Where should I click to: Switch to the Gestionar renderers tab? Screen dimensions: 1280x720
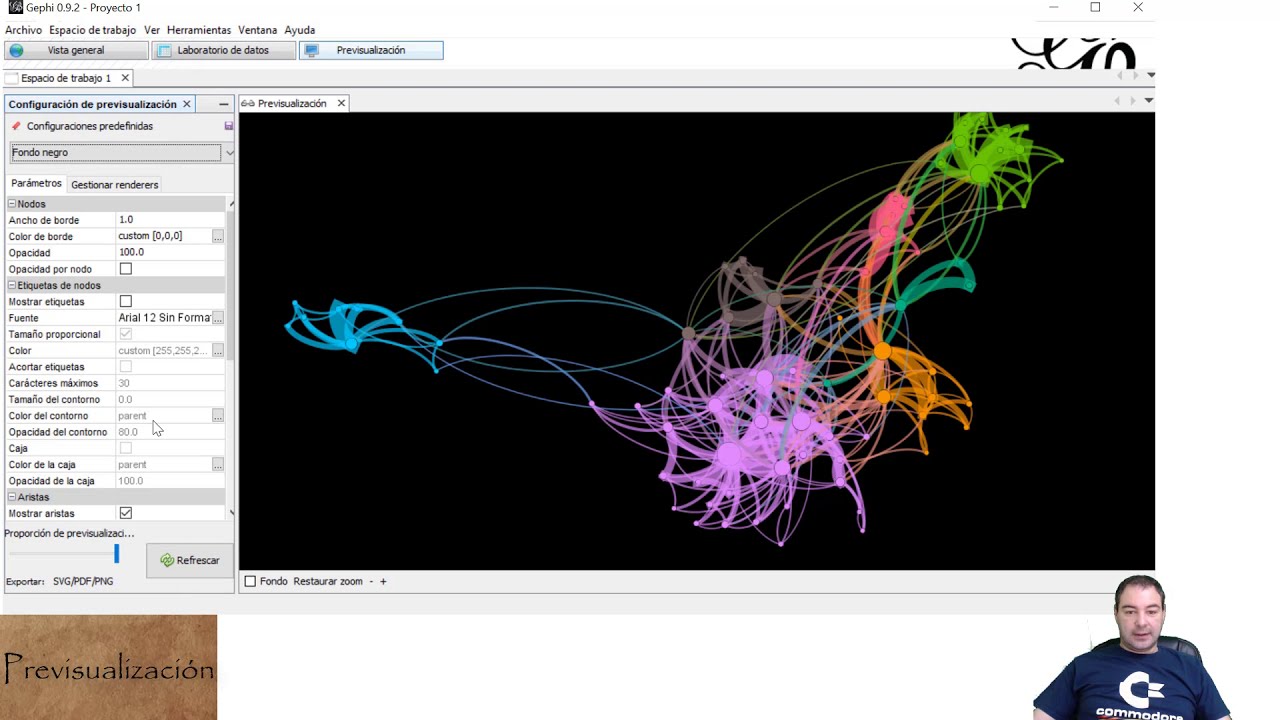pyautogui.click(x=115, y=185)
